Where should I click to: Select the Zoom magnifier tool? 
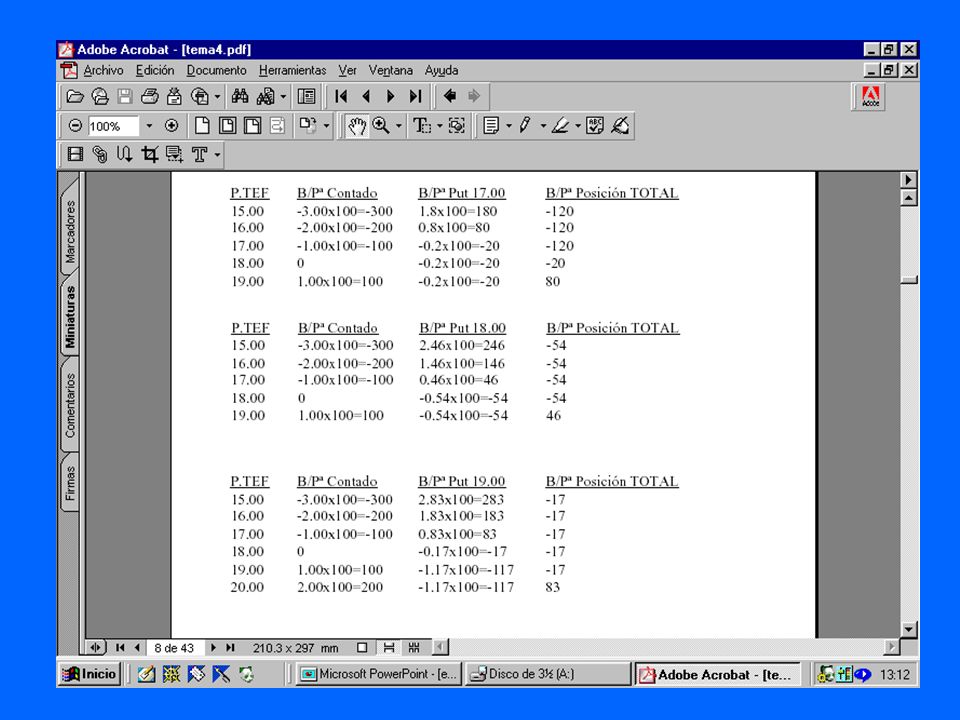coord(381,126)
